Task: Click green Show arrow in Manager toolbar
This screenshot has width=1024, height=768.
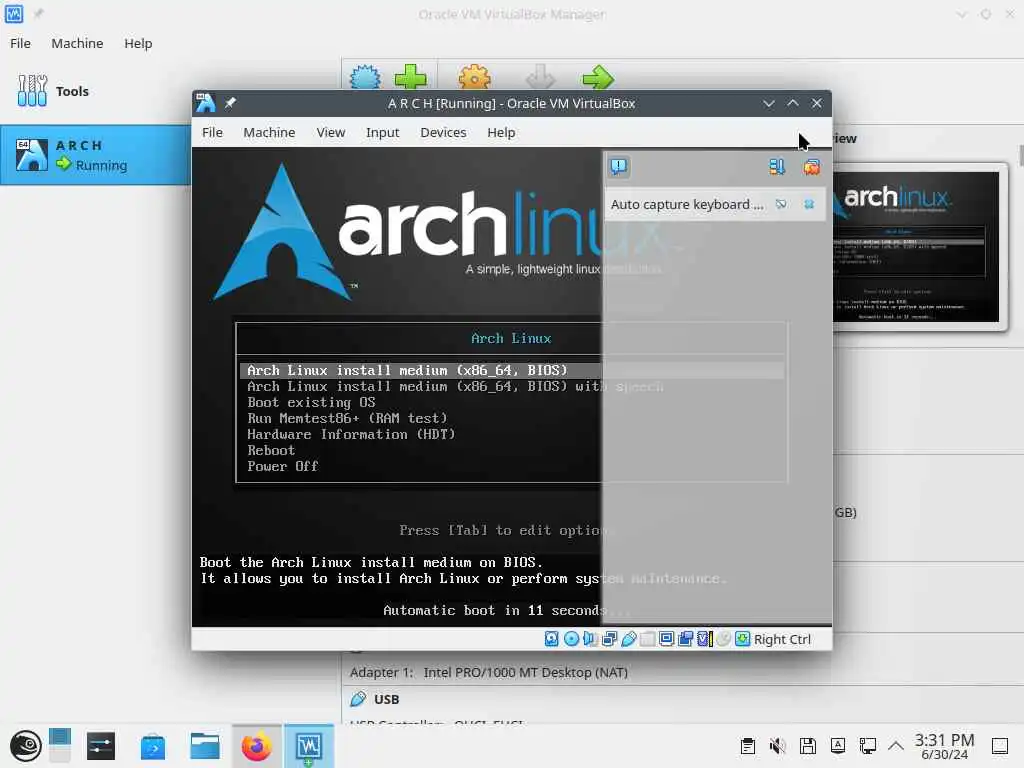Action: 598,77
